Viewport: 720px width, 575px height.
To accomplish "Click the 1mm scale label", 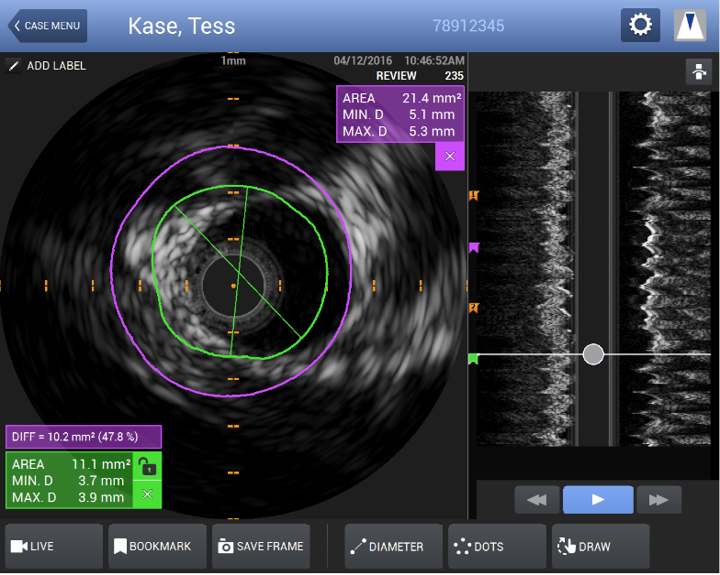I will tap(233, 61).
